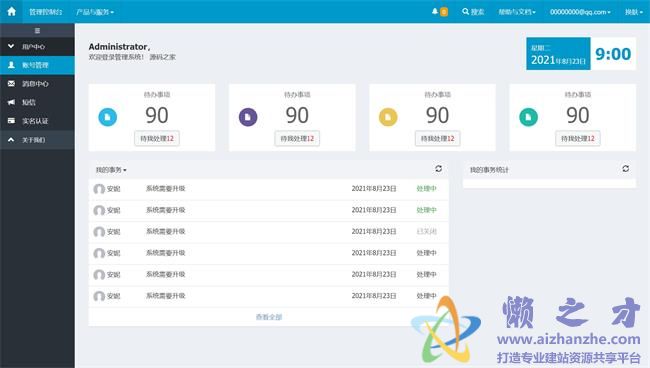Select 实名认证 in the sidebar
650x368 pixels.
pyautogui.click(x=37, y=121)
